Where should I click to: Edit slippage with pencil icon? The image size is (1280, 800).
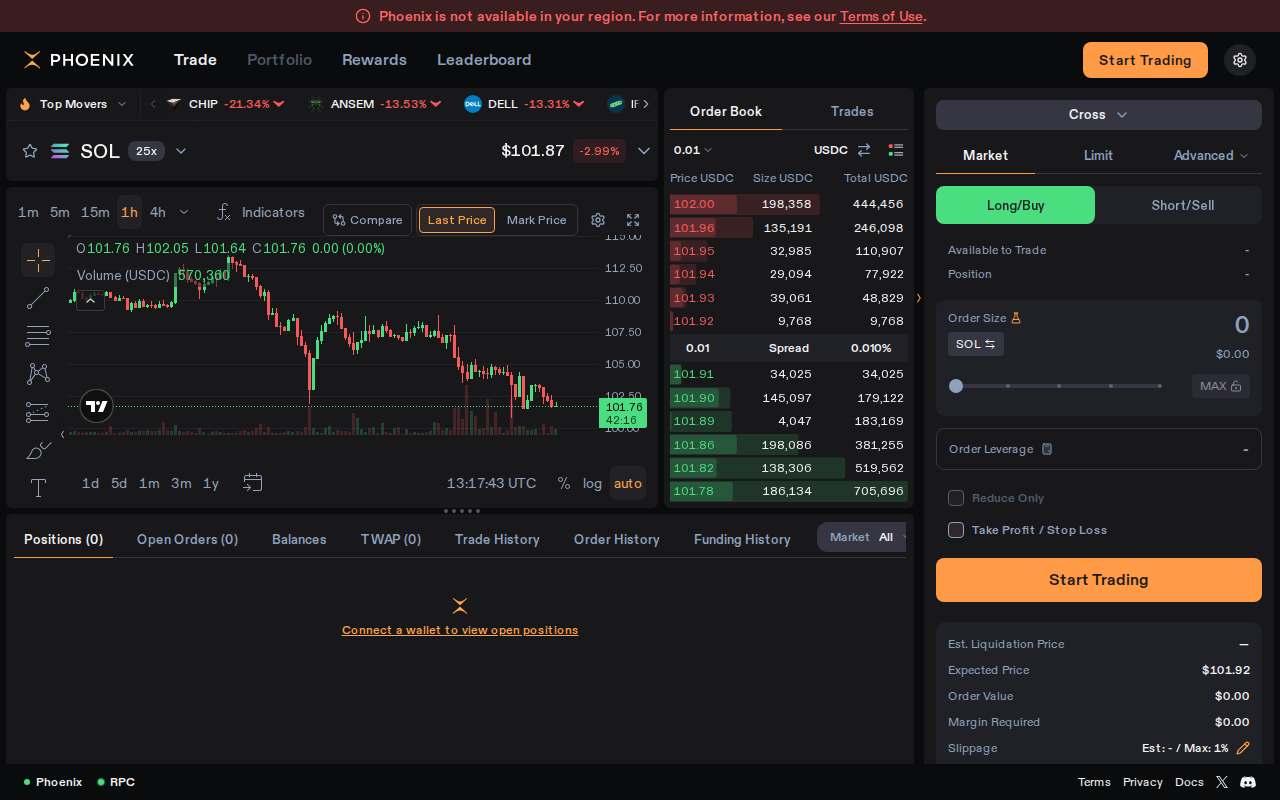(1243, 748)
